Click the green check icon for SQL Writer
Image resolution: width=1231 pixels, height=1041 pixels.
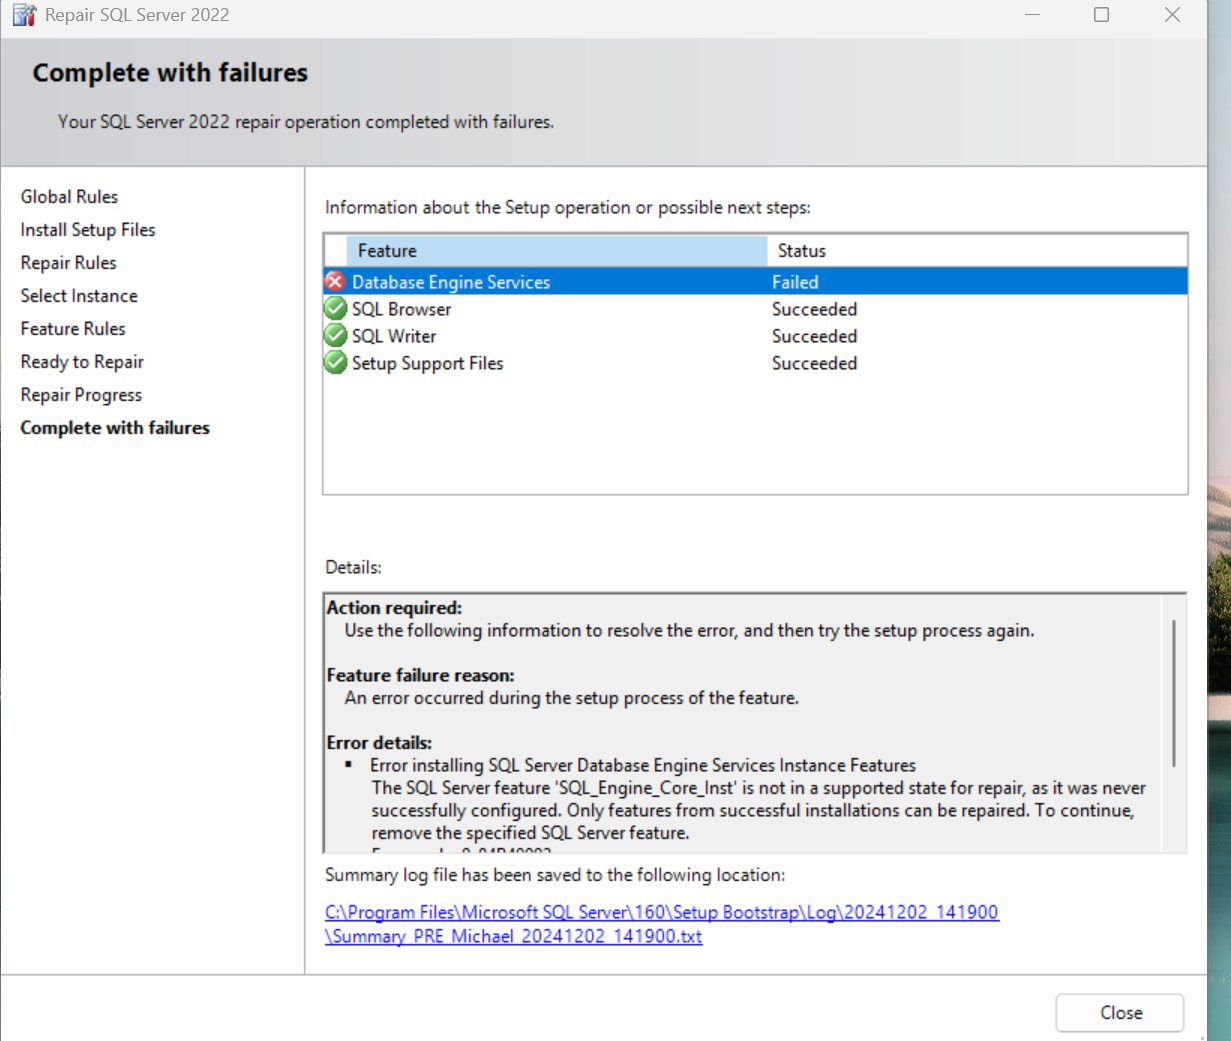[336, 336]
